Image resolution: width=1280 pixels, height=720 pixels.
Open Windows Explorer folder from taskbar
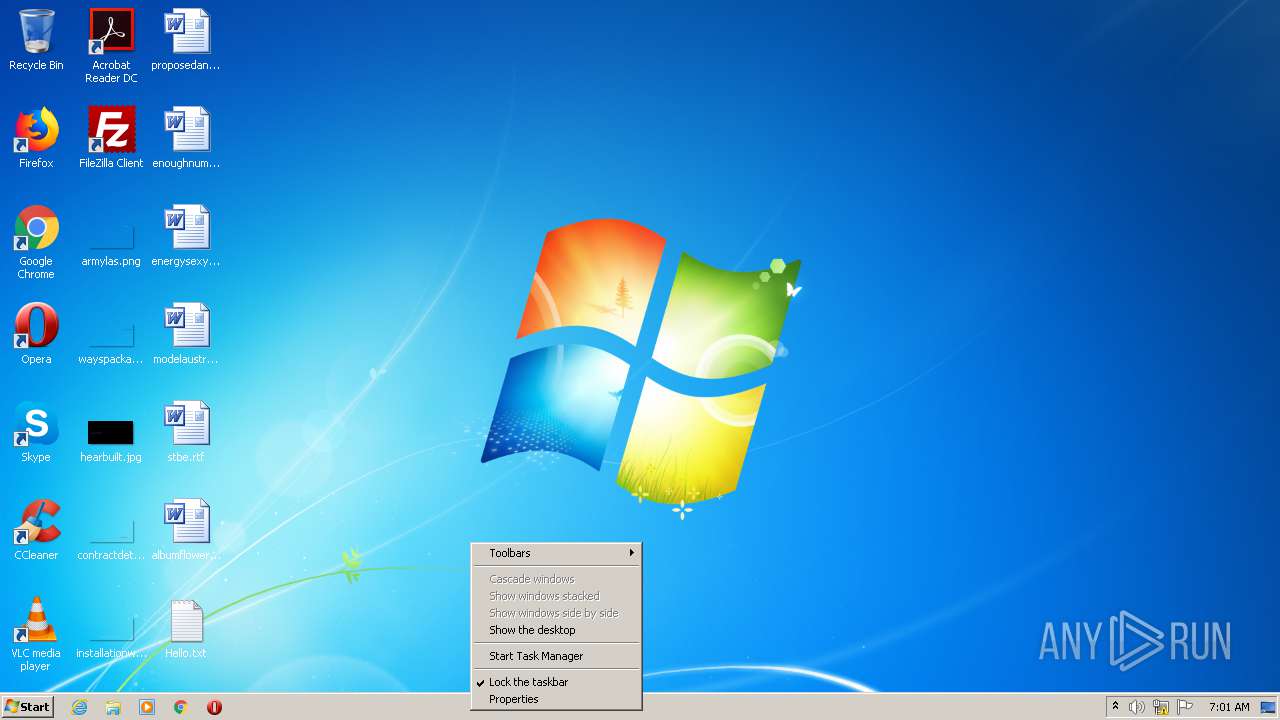(x=113, y=707)
